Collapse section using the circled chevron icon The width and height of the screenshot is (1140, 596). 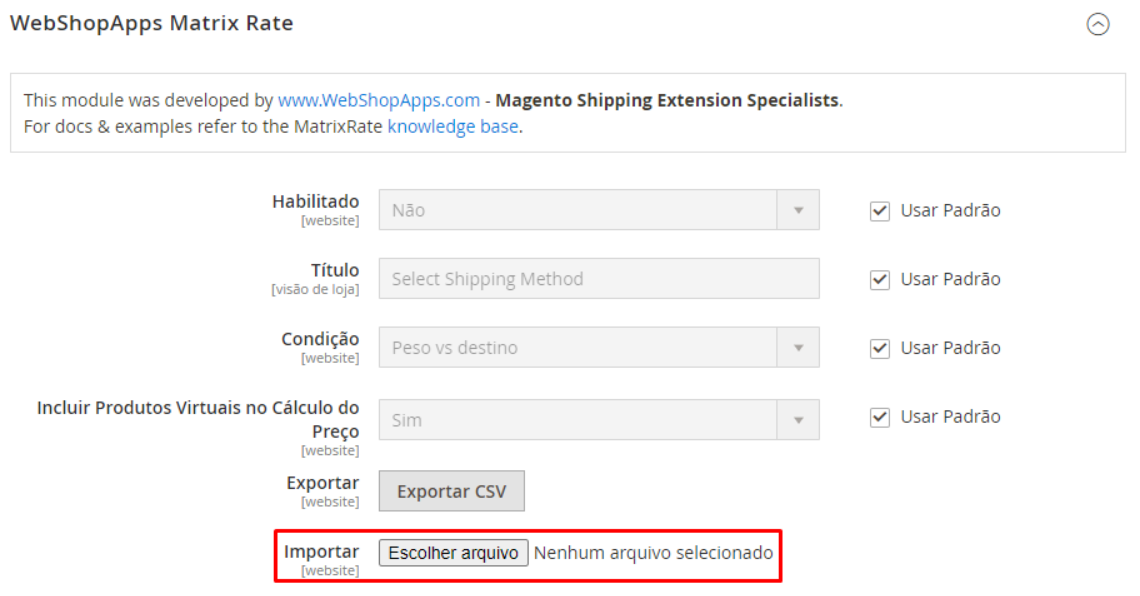click(x=1098, y=25)
